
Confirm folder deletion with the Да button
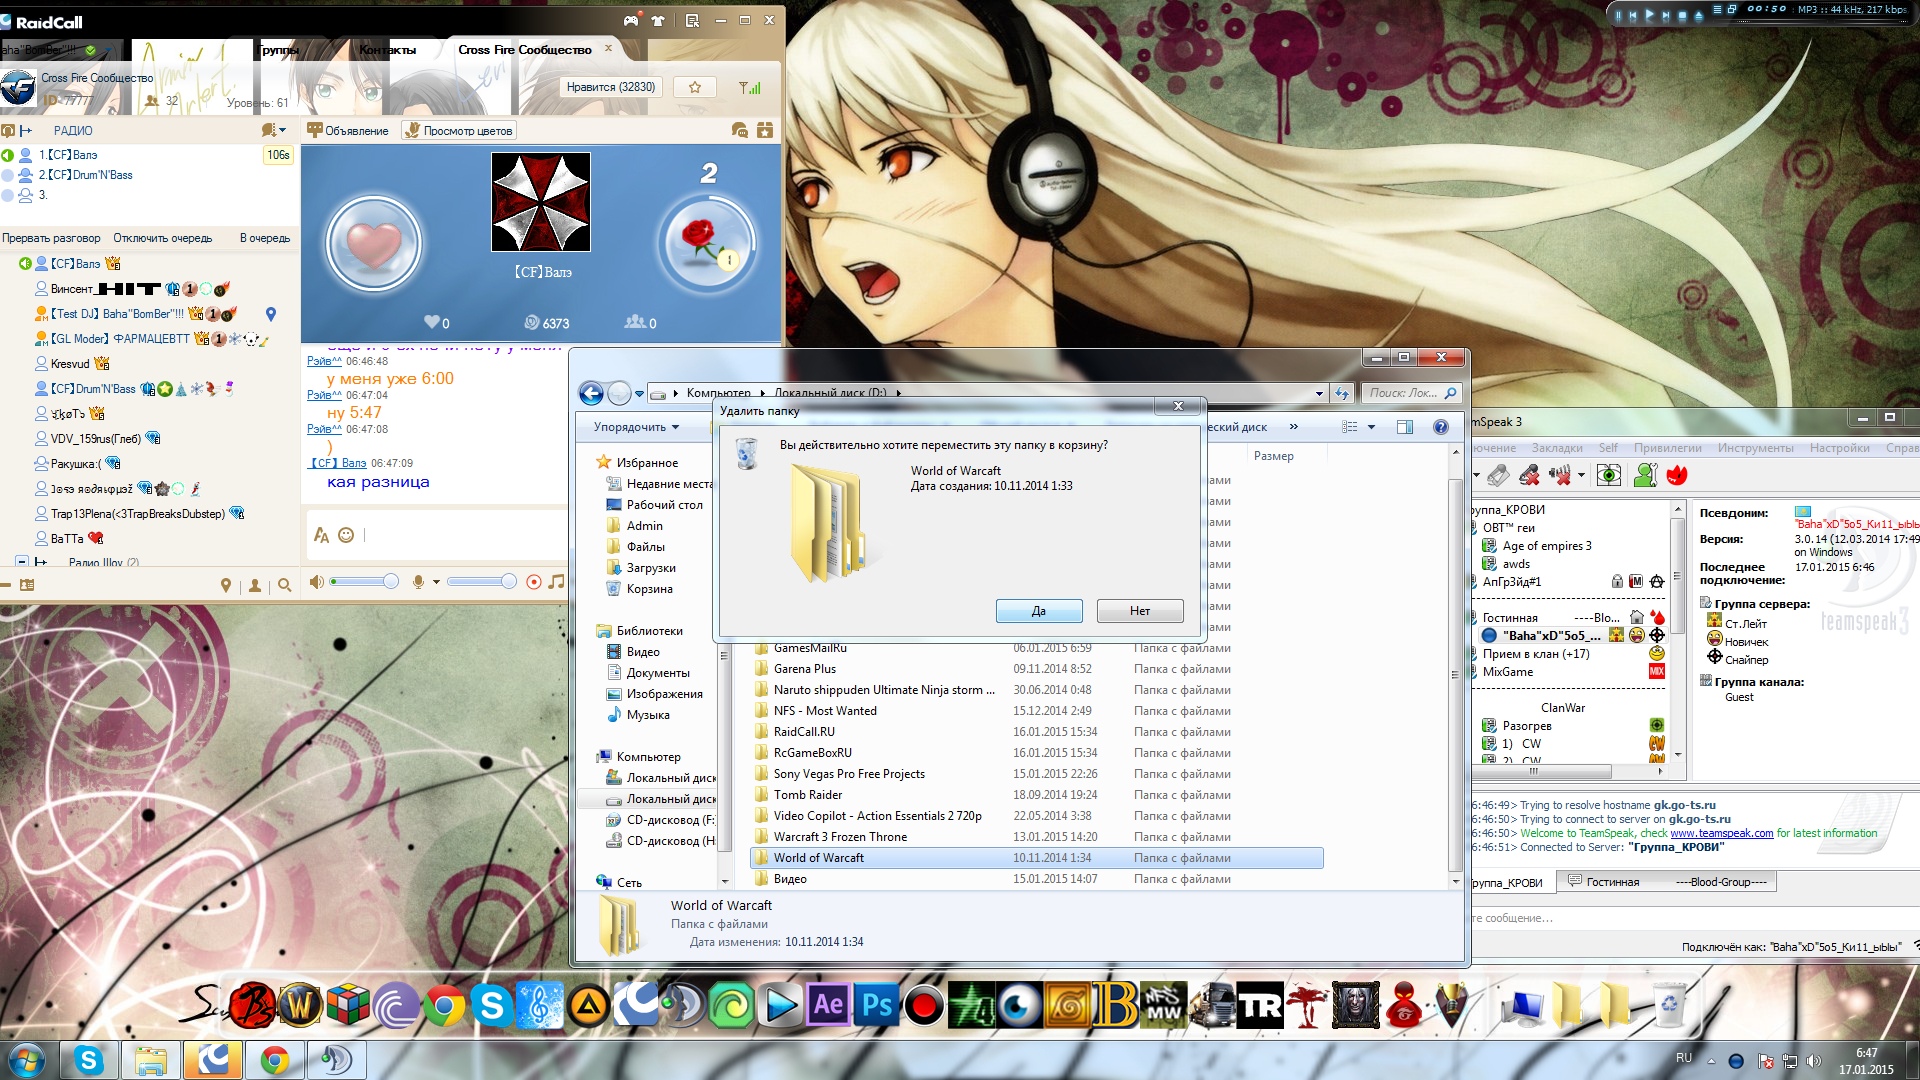(x=1039, y=611)
